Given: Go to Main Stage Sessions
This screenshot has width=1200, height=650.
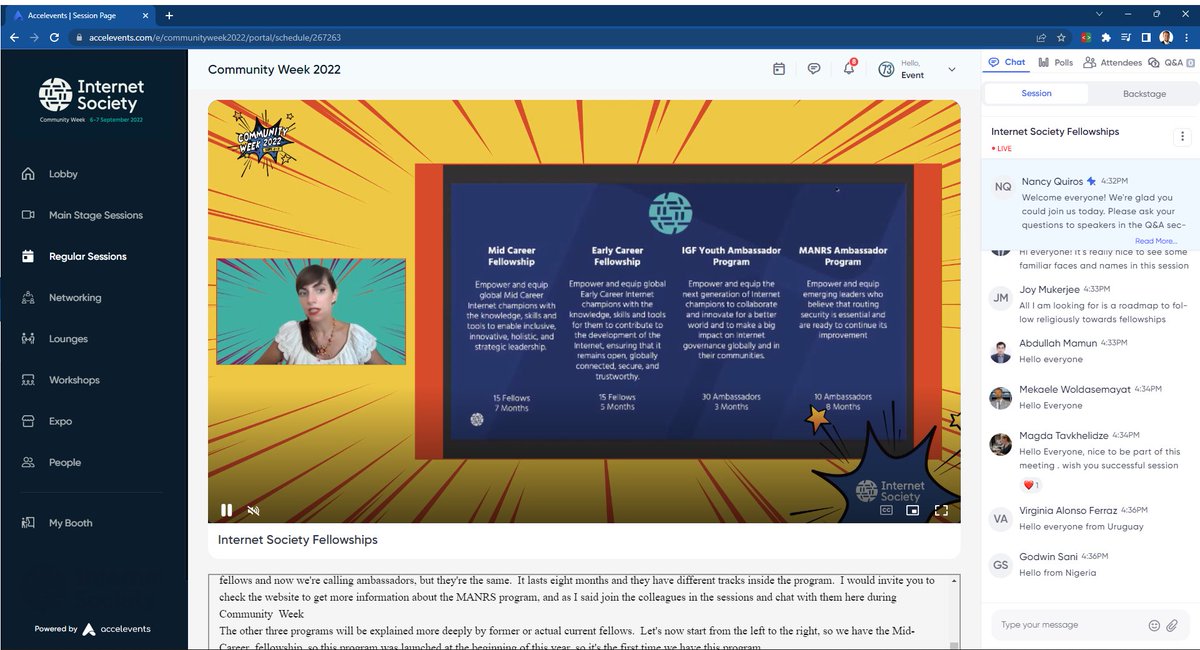Looking at the screenshot, I should [95, 215].
